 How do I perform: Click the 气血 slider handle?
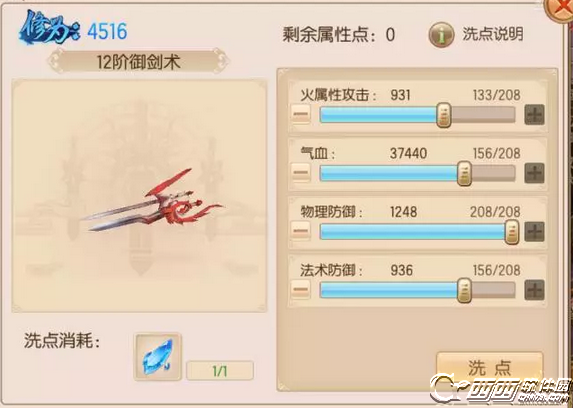pyautogui.click(x=464, y=173)
